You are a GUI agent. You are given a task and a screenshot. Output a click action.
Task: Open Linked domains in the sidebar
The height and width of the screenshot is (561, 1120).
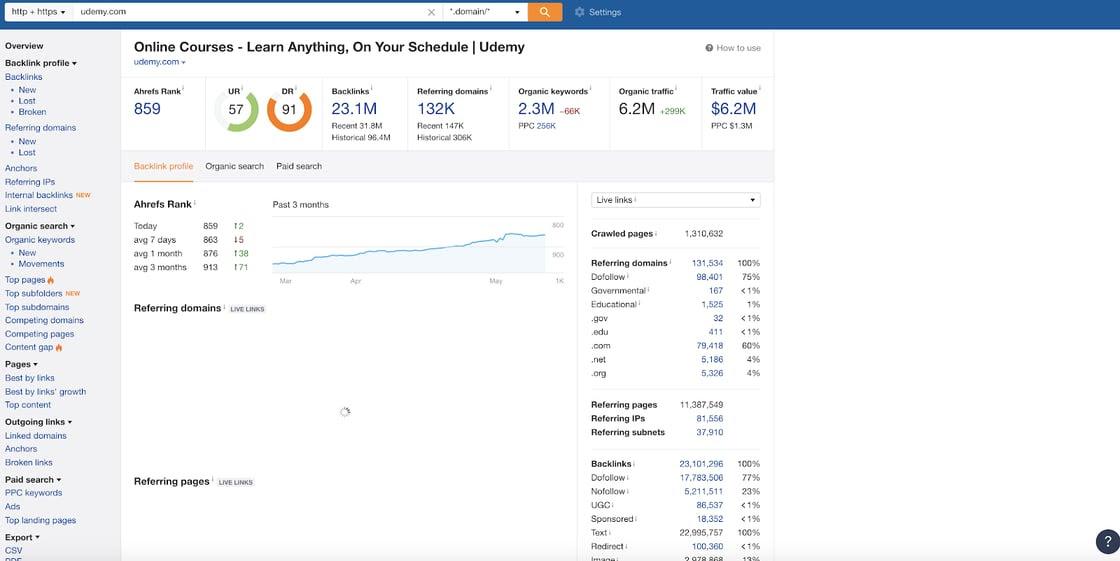point(36,436)
